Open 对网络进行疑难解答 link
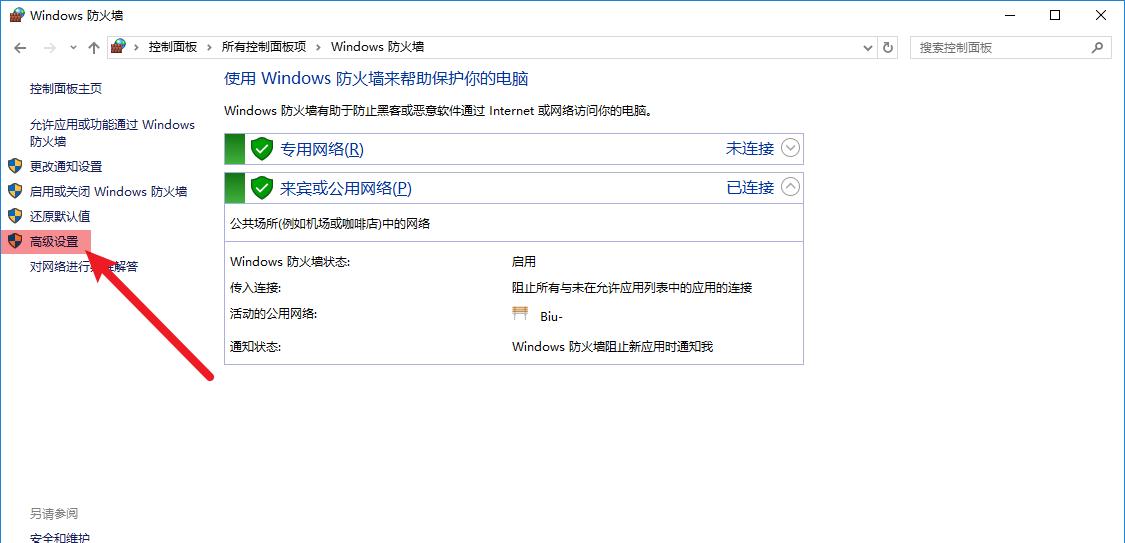The image size is (1125, 543). (84, 267)
